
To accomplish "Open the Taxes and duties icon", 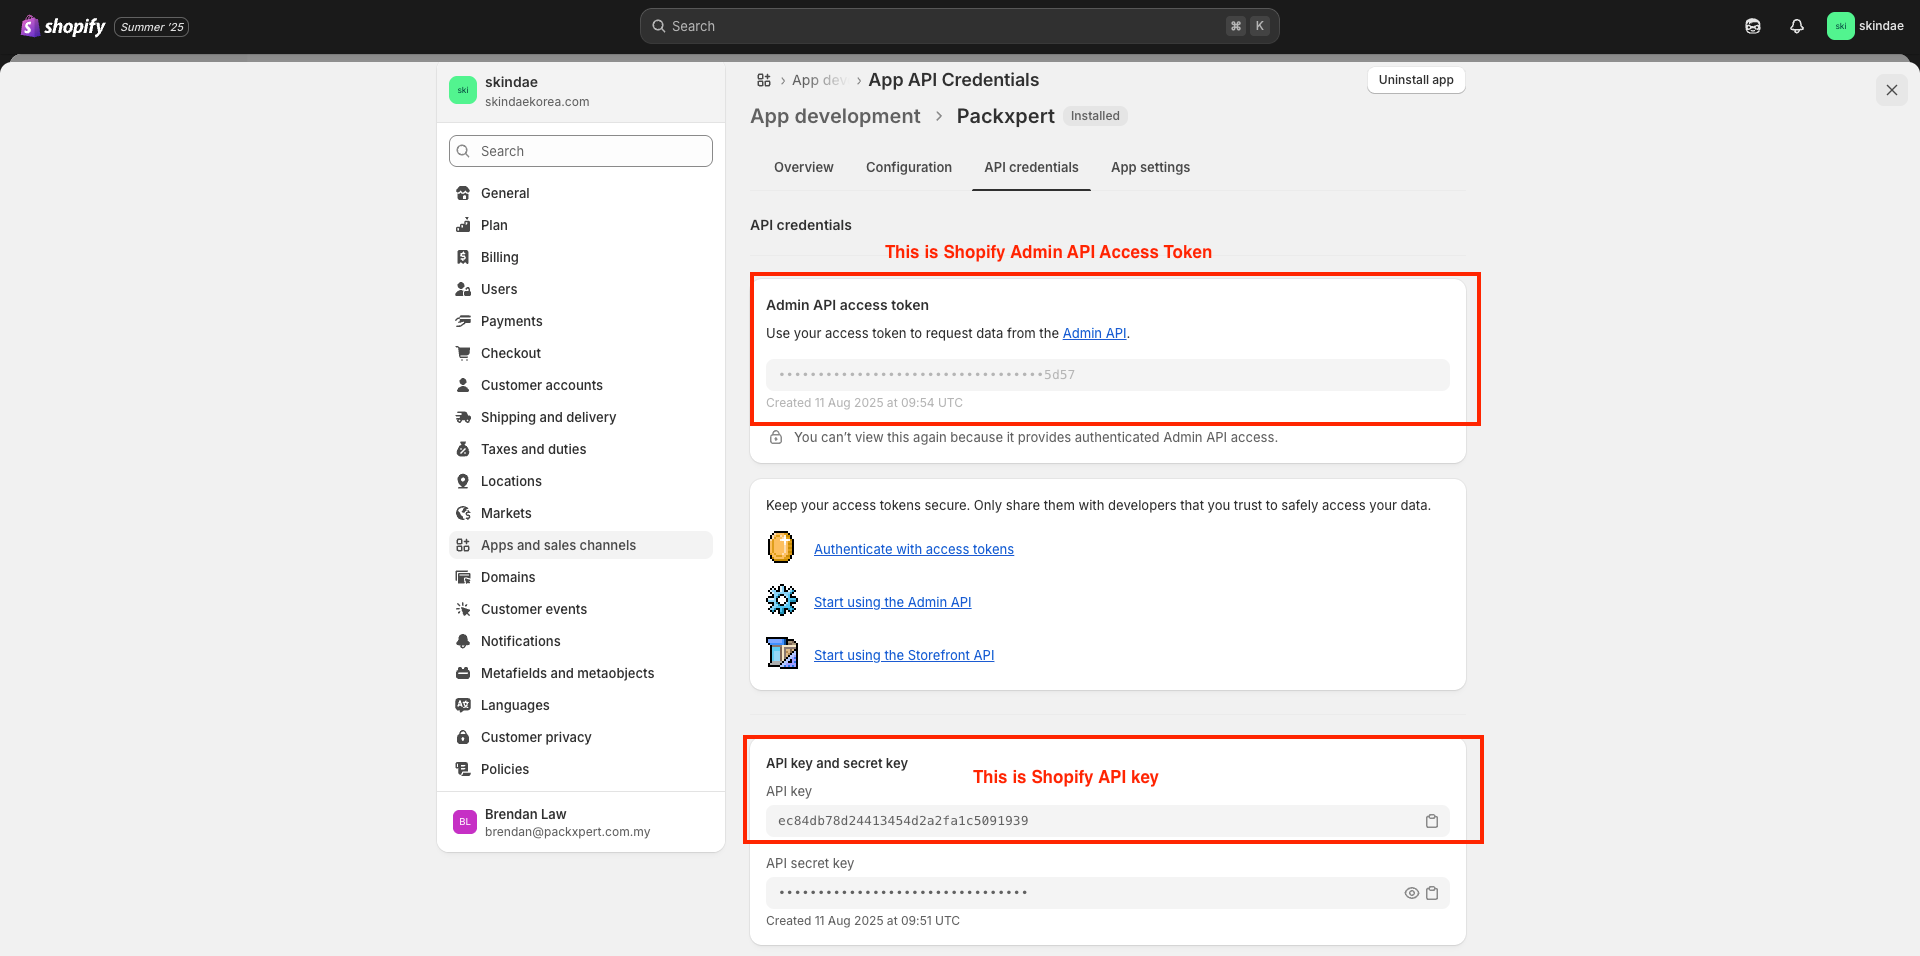I will [x=463, y=449].
